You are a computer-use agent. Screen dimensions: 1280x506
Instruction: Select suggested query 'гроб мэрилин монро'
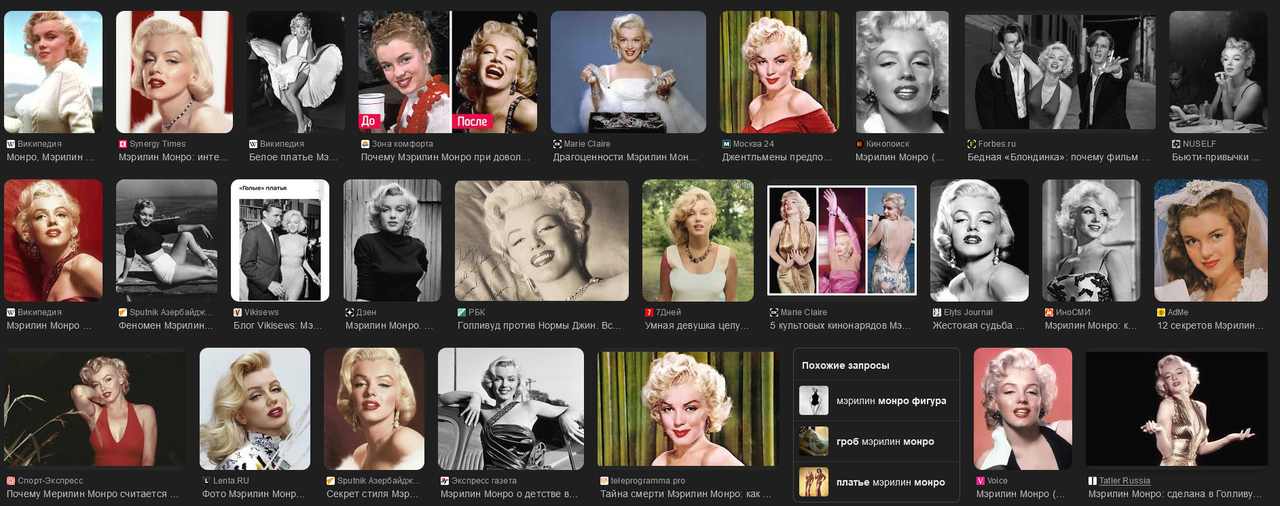click(876, 441)
